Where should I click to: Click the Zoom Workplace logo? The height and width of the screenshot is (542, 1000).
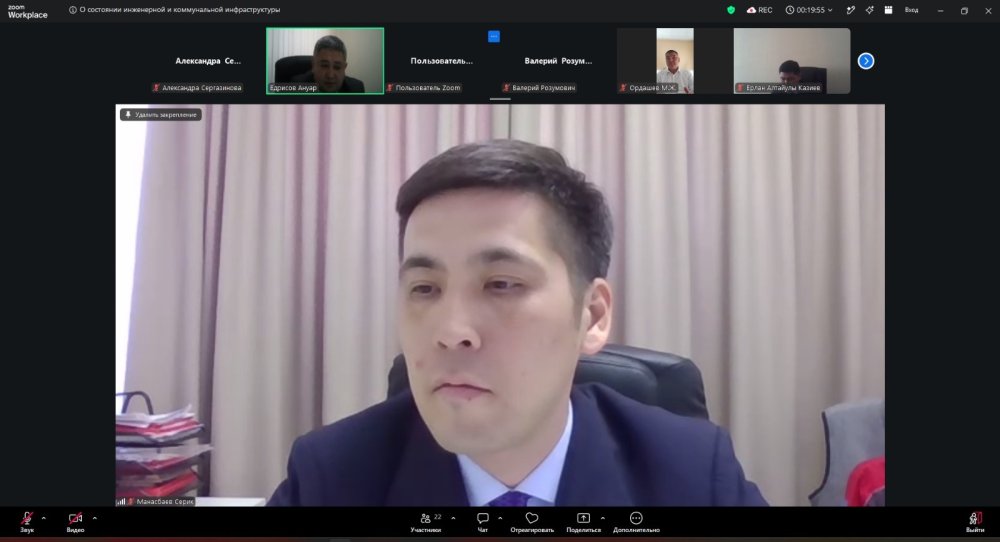(x=27, y=11)
